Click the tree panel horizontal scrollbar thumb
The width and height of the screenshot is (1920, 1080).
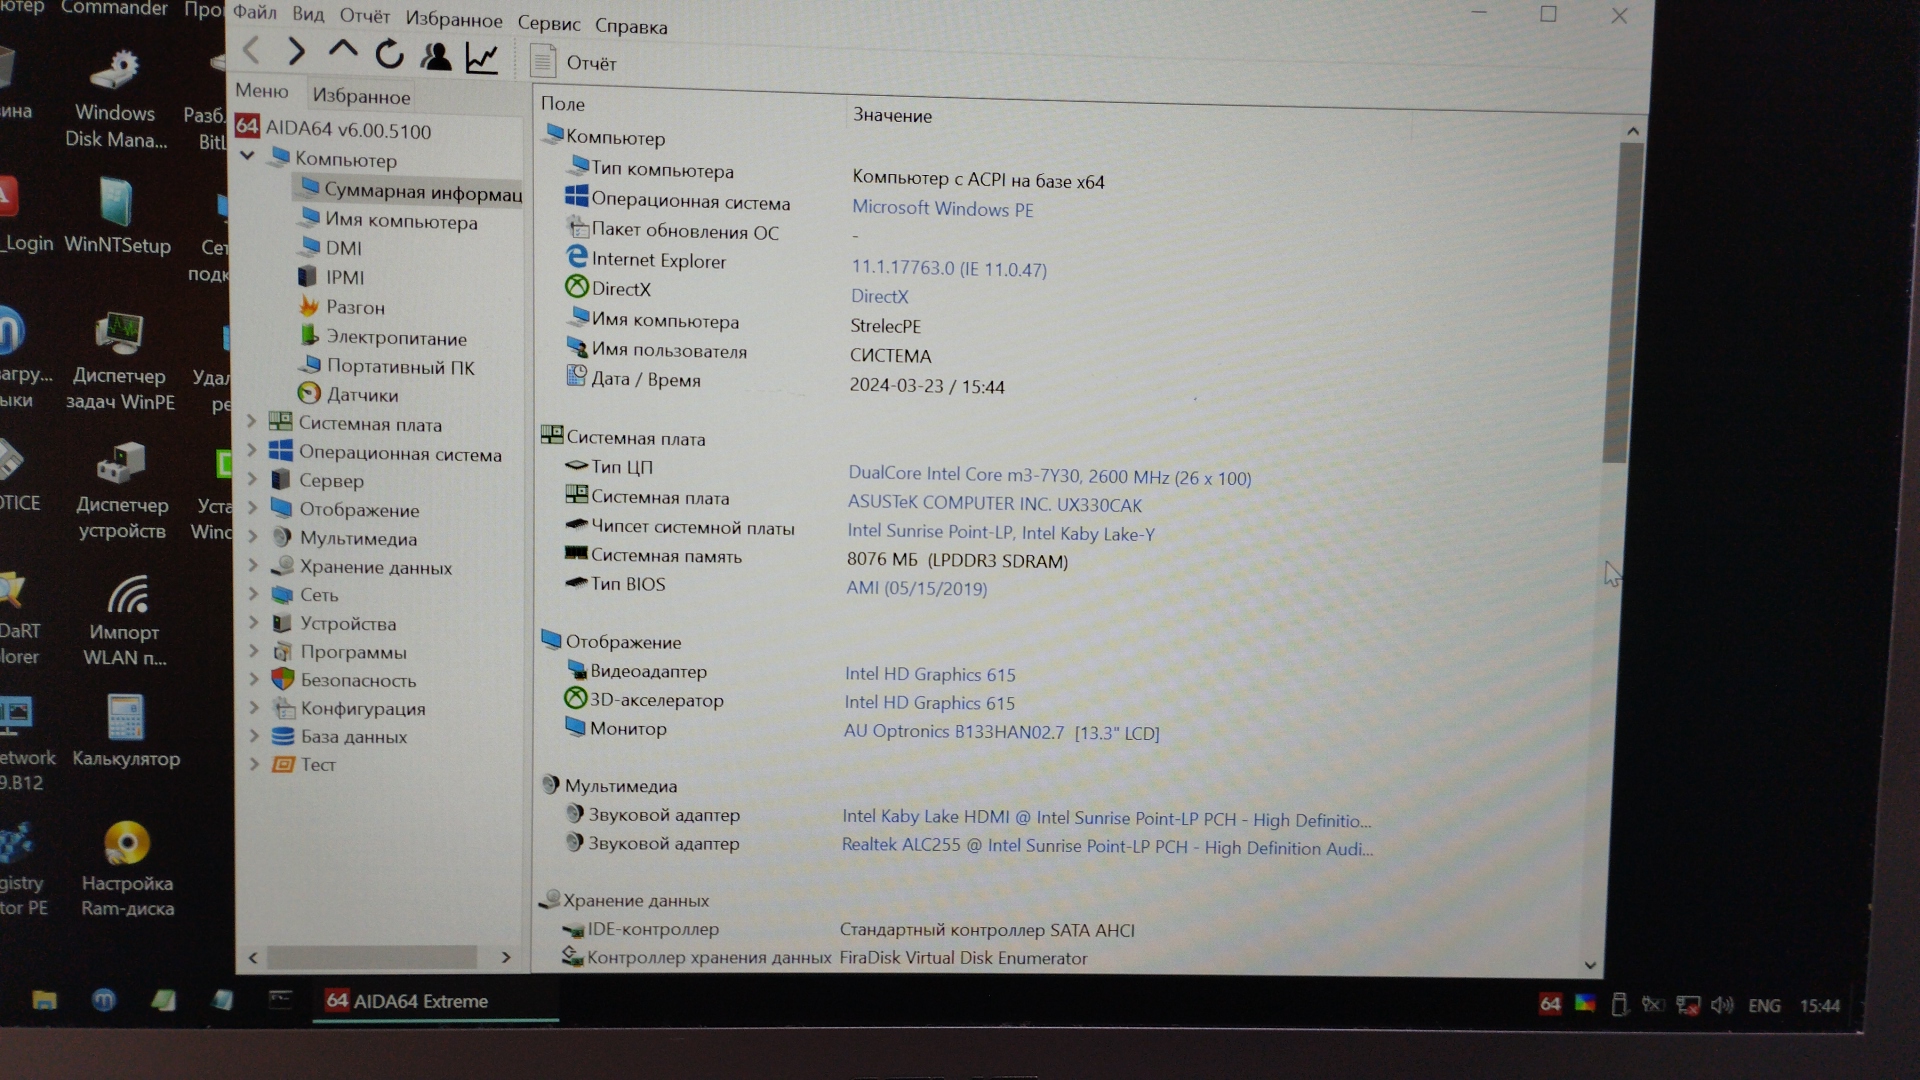coord(371,957)
